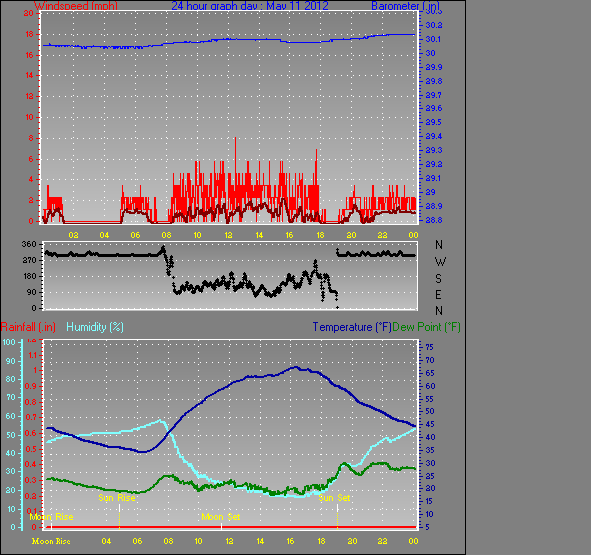This screenshot has width=591, height=555.
Task: Click the '0.5' rainfall axis value
Action: point(30,449)
